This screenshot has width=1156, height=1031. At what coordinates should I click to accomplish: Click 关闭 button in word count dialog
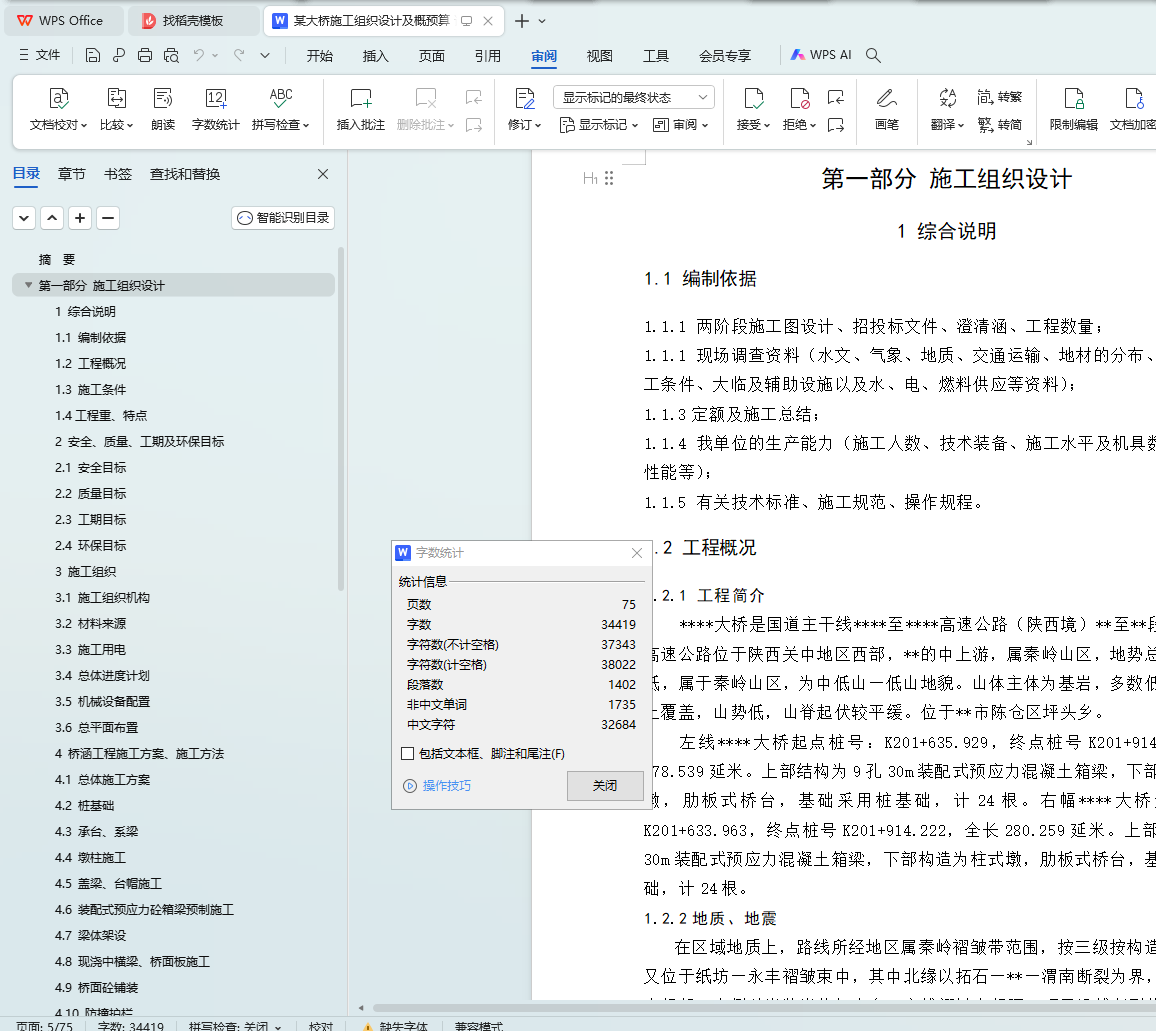point(605,785)
